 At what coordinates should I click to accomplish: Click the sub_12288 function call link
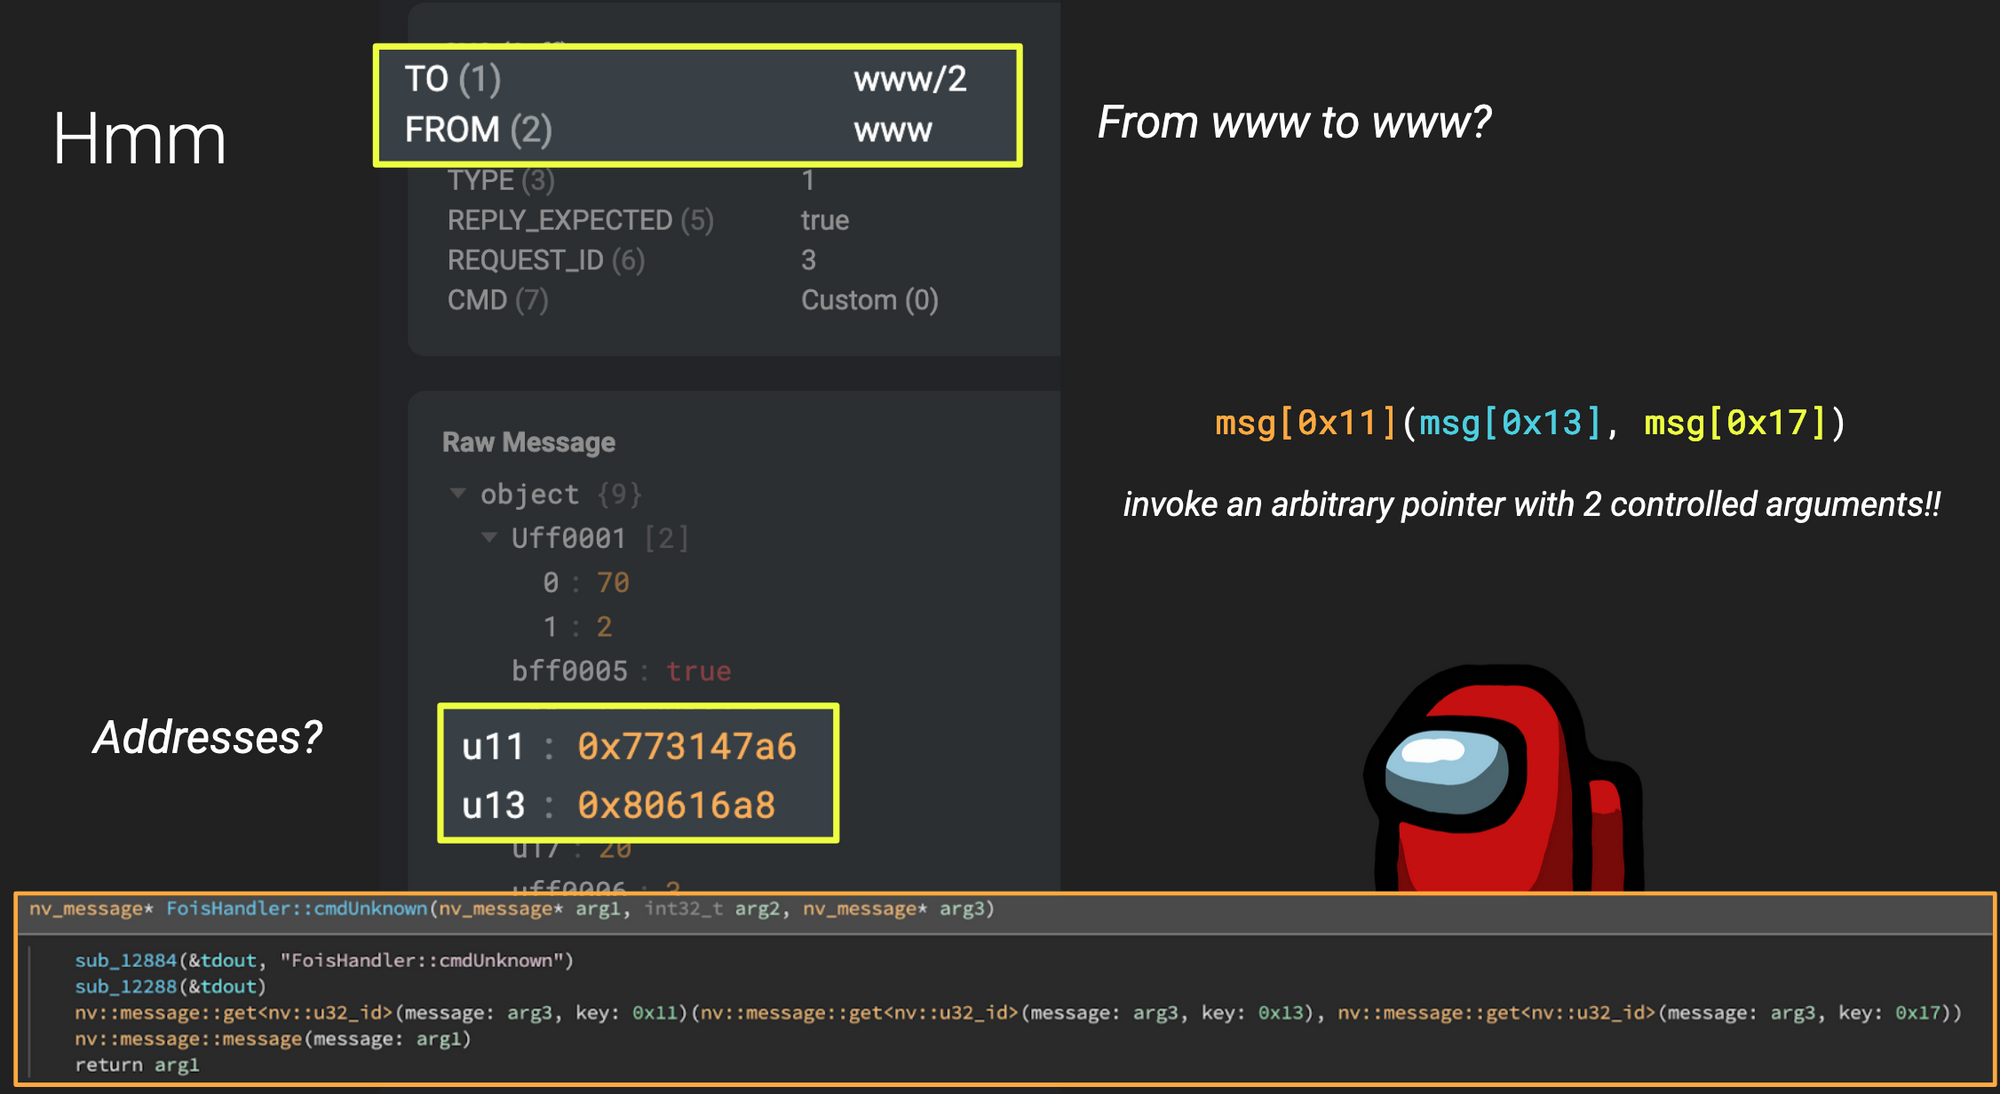(125, 986)
